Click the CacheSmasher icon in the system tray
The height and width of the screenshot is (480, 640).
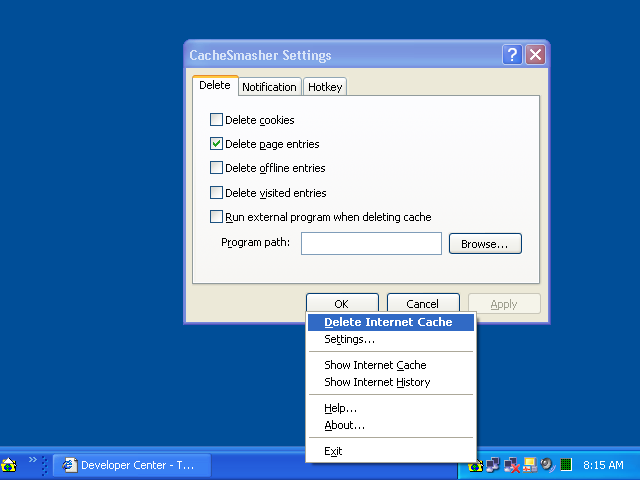476,465
